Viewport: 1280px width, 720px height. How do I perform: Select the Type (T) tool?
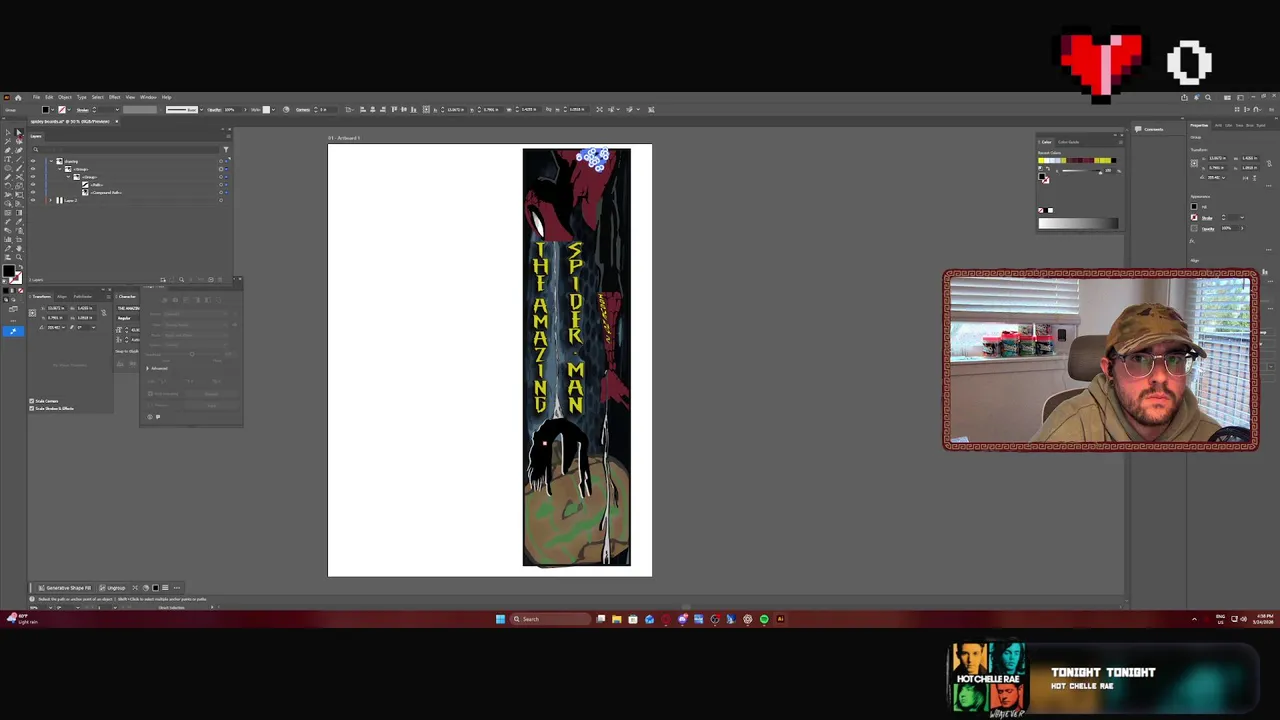(8, 159)
